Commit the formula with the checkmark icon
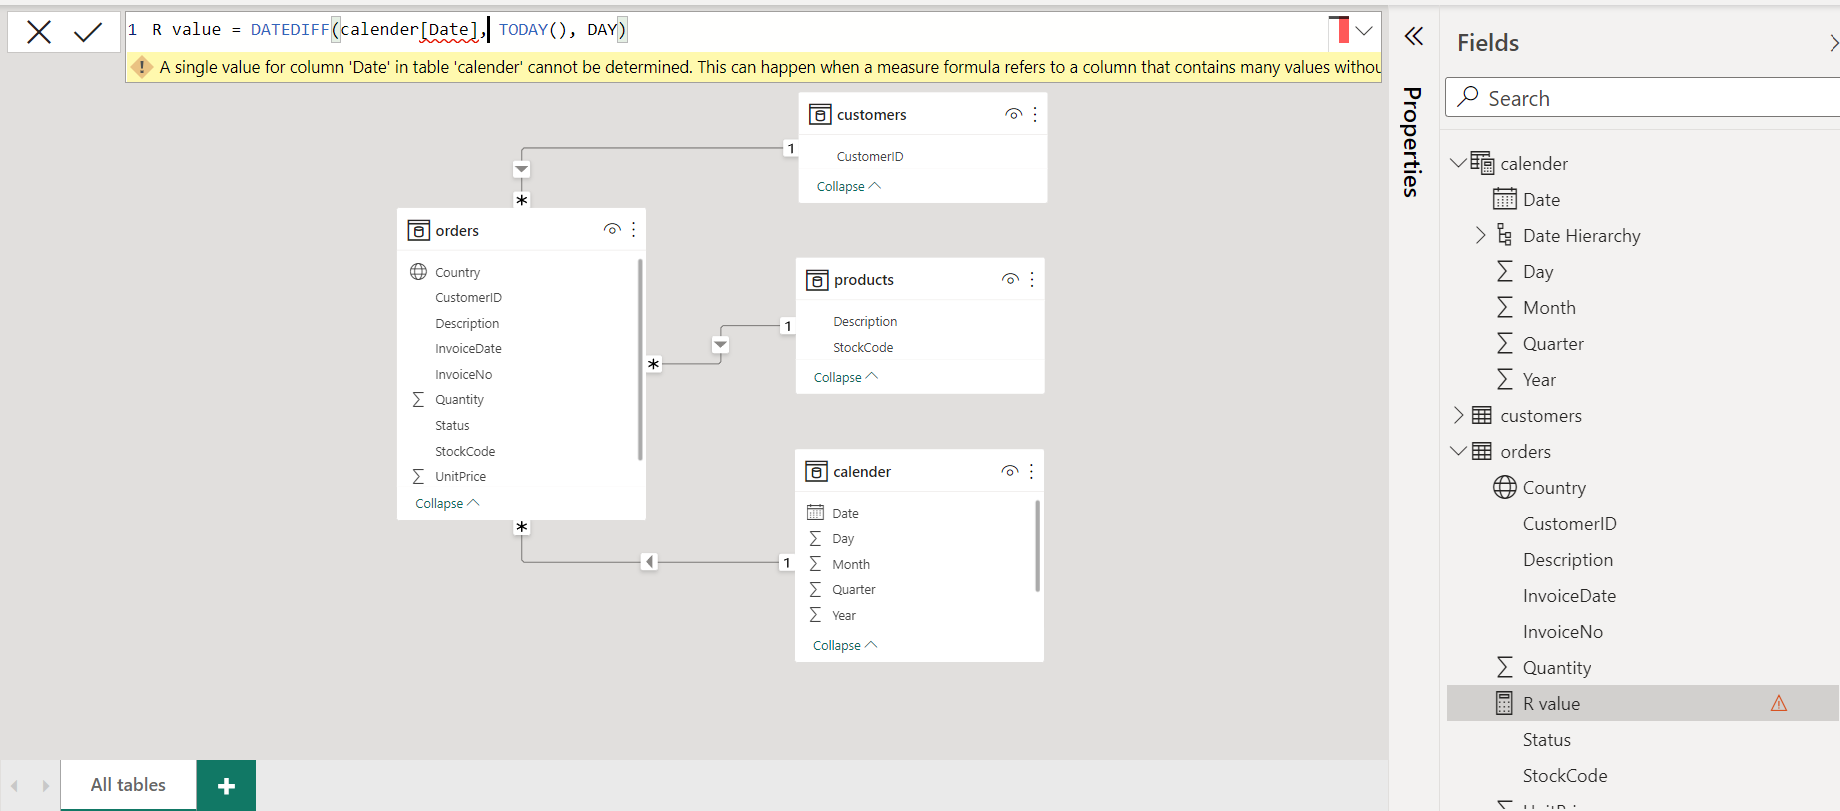 [x=88, y=32]
